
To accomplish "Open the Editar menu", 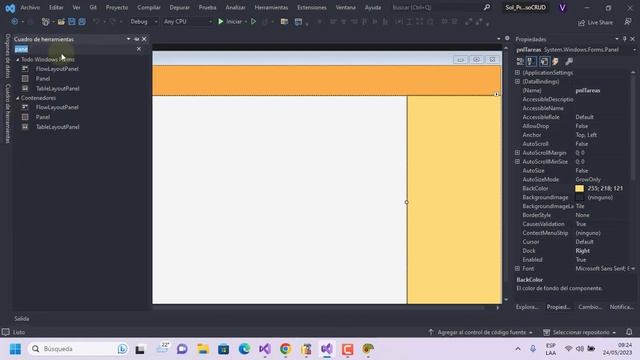I will tap(56, 7).
